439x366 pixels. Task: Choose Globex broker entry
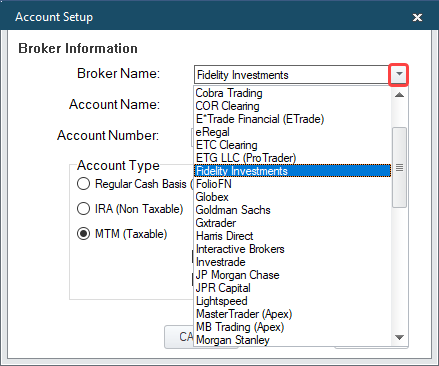click(x=292, y=197)
